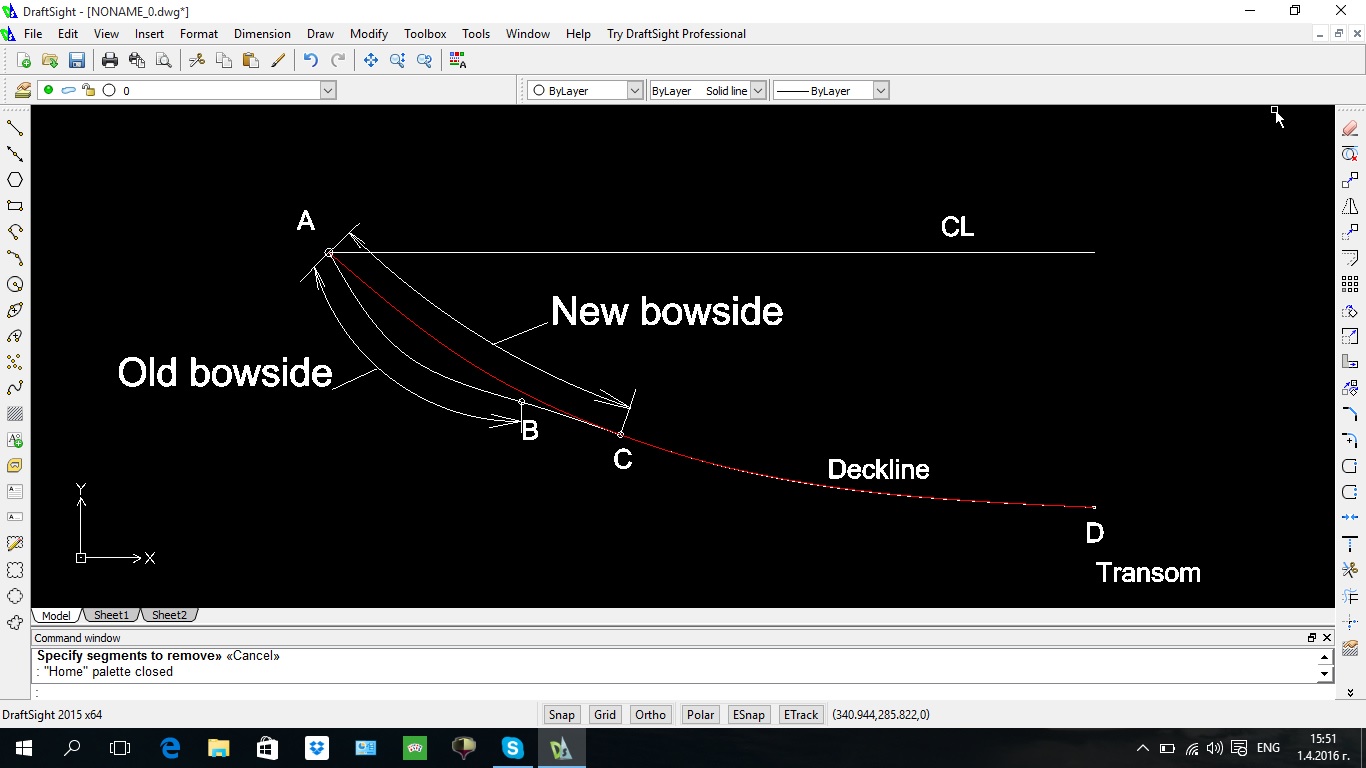The image size is (1366, 768).
Task: Open the Dimension menu
Action: click(262, 34)
